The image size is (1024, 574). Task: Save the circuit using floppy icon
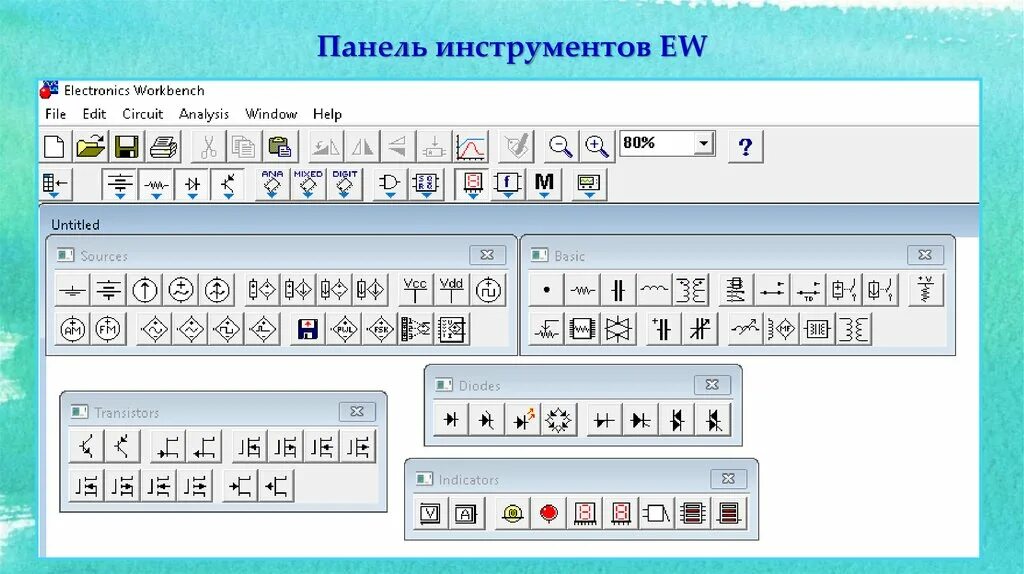[x=127, y=146]
